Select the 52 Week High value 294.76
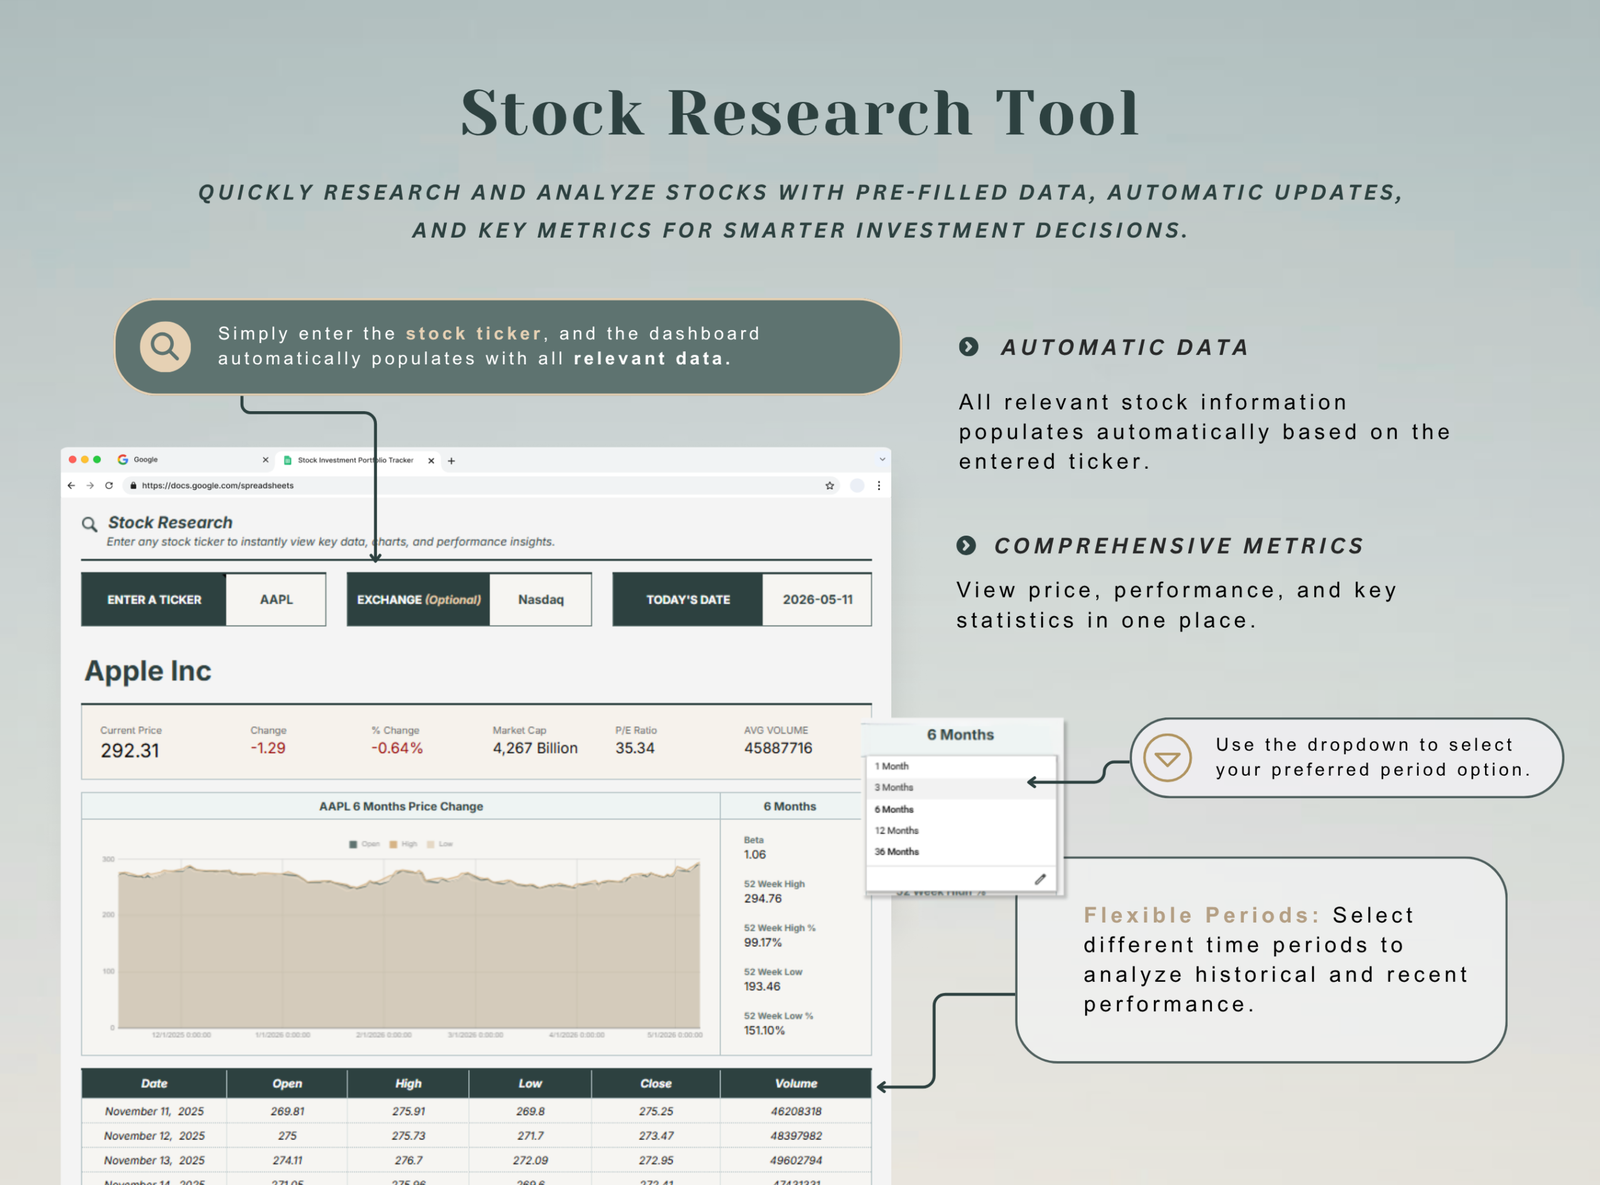 (x=763, y=899)
